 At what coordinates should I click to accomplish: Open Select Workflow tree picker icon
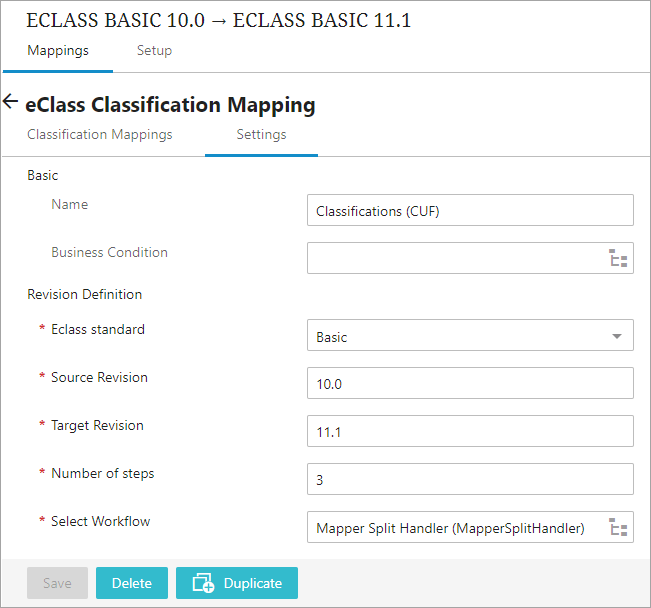coord(618,527)
